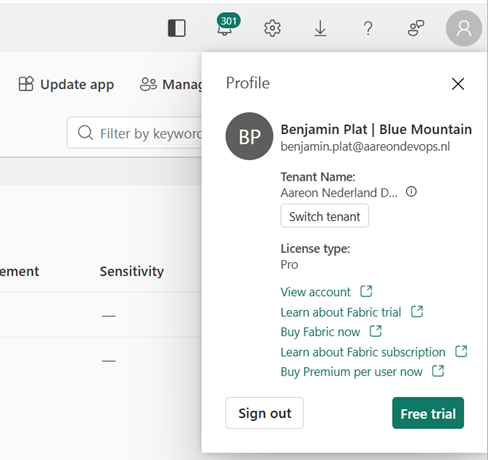Open Learn about Fabric subscription link
This screenshot has height=460, width=488.
click(363, 352)
